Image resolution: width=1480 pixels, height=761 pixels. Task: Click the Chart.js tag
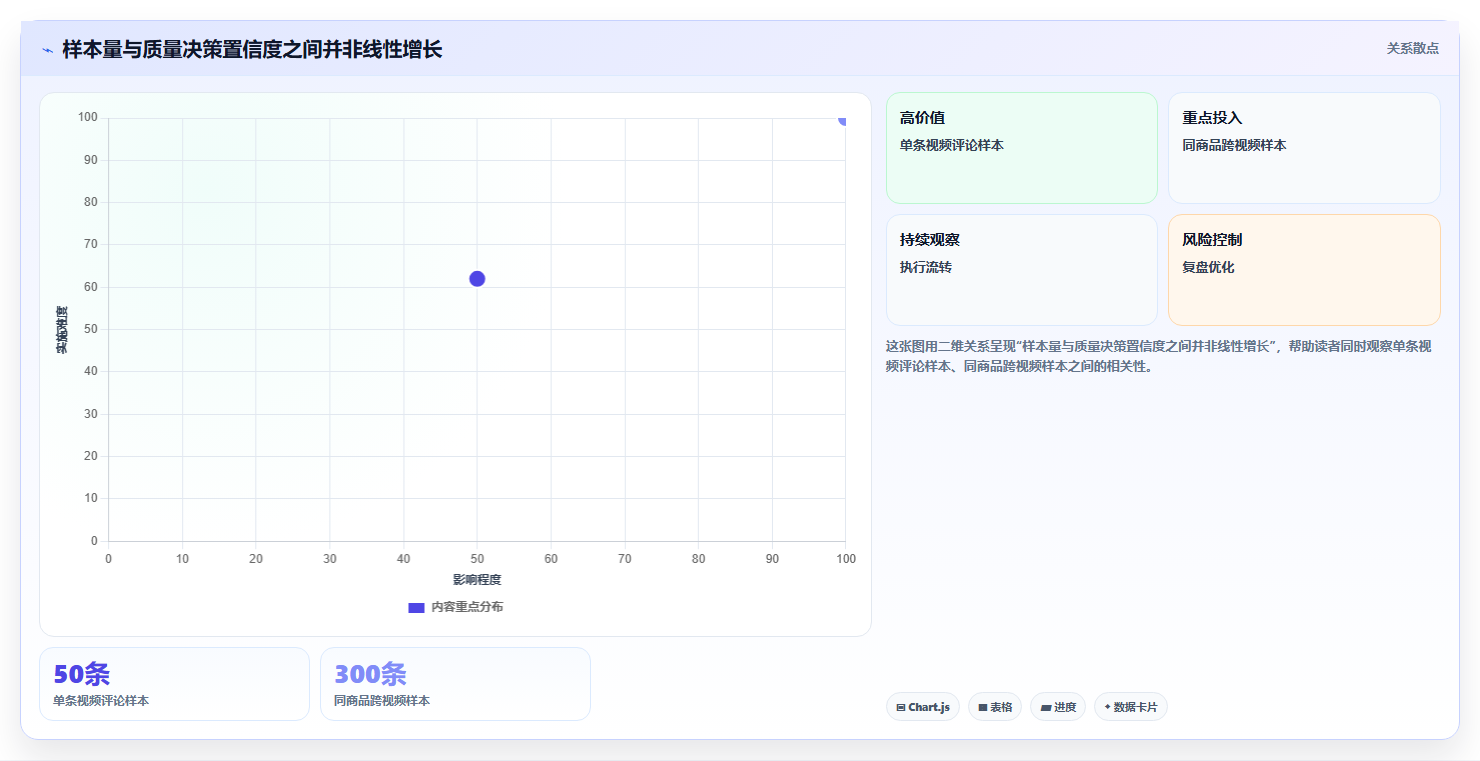(x=923, y=707)
